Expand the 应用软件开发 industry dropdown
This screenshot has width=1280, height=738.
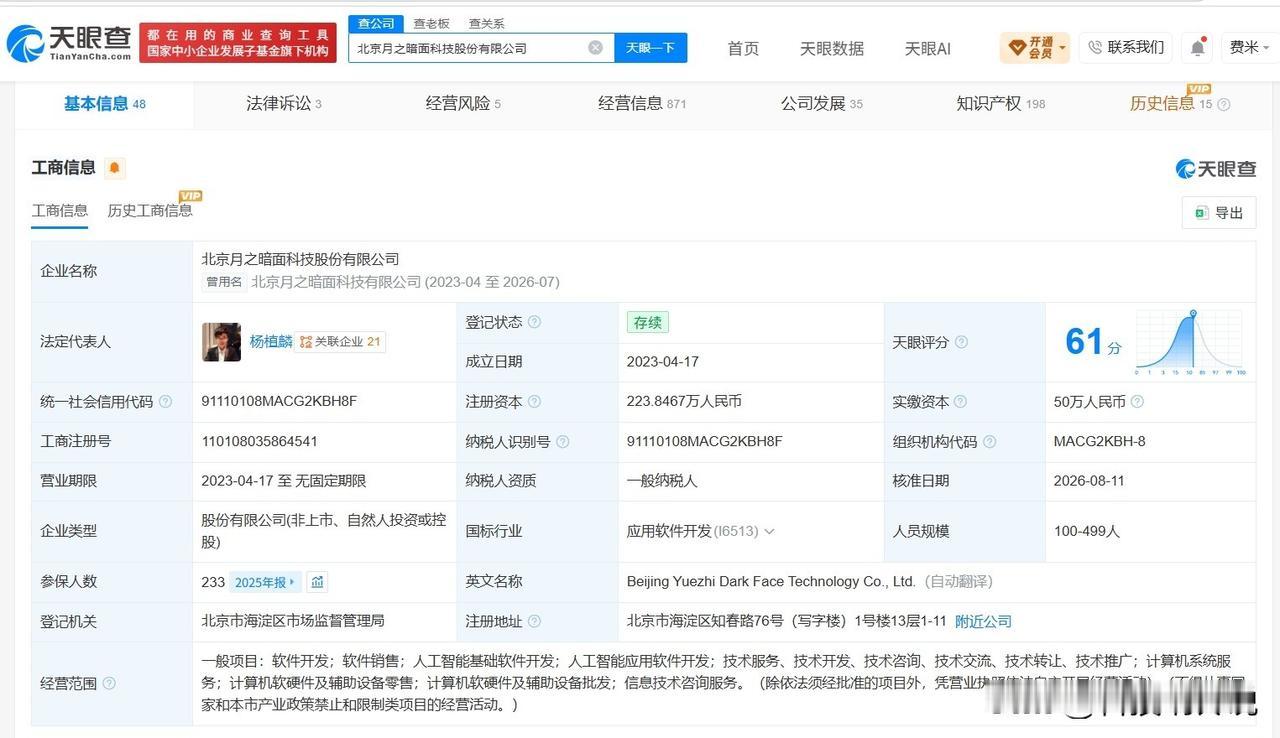[769, 531]
